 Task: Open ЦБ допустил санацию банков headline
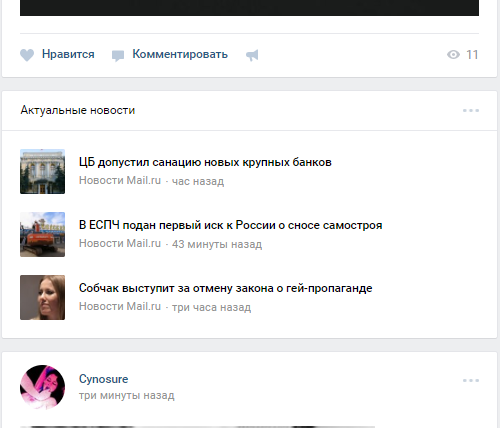pyautogui.click(x=205, y=162)
